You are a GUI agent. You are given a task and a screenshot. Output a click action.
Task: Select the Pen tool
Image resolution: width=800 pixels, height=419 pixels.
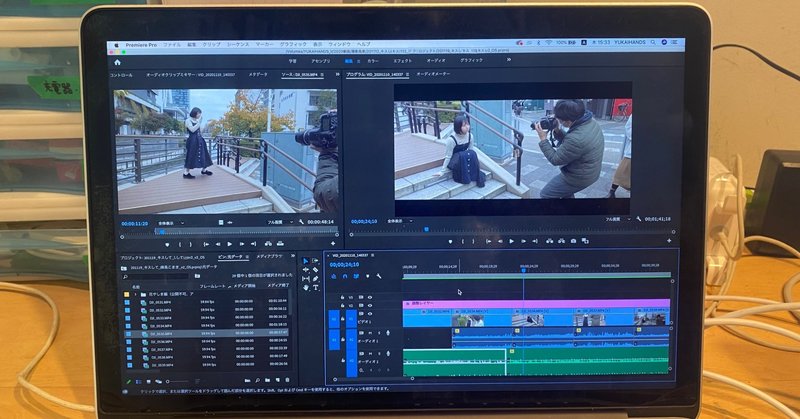315,279
